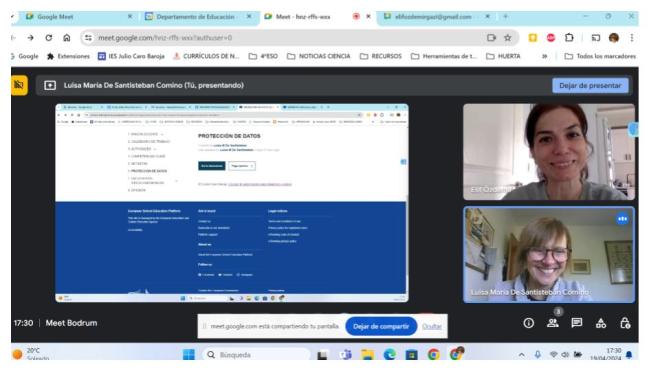Open host controls lock icon

[625, 323]
